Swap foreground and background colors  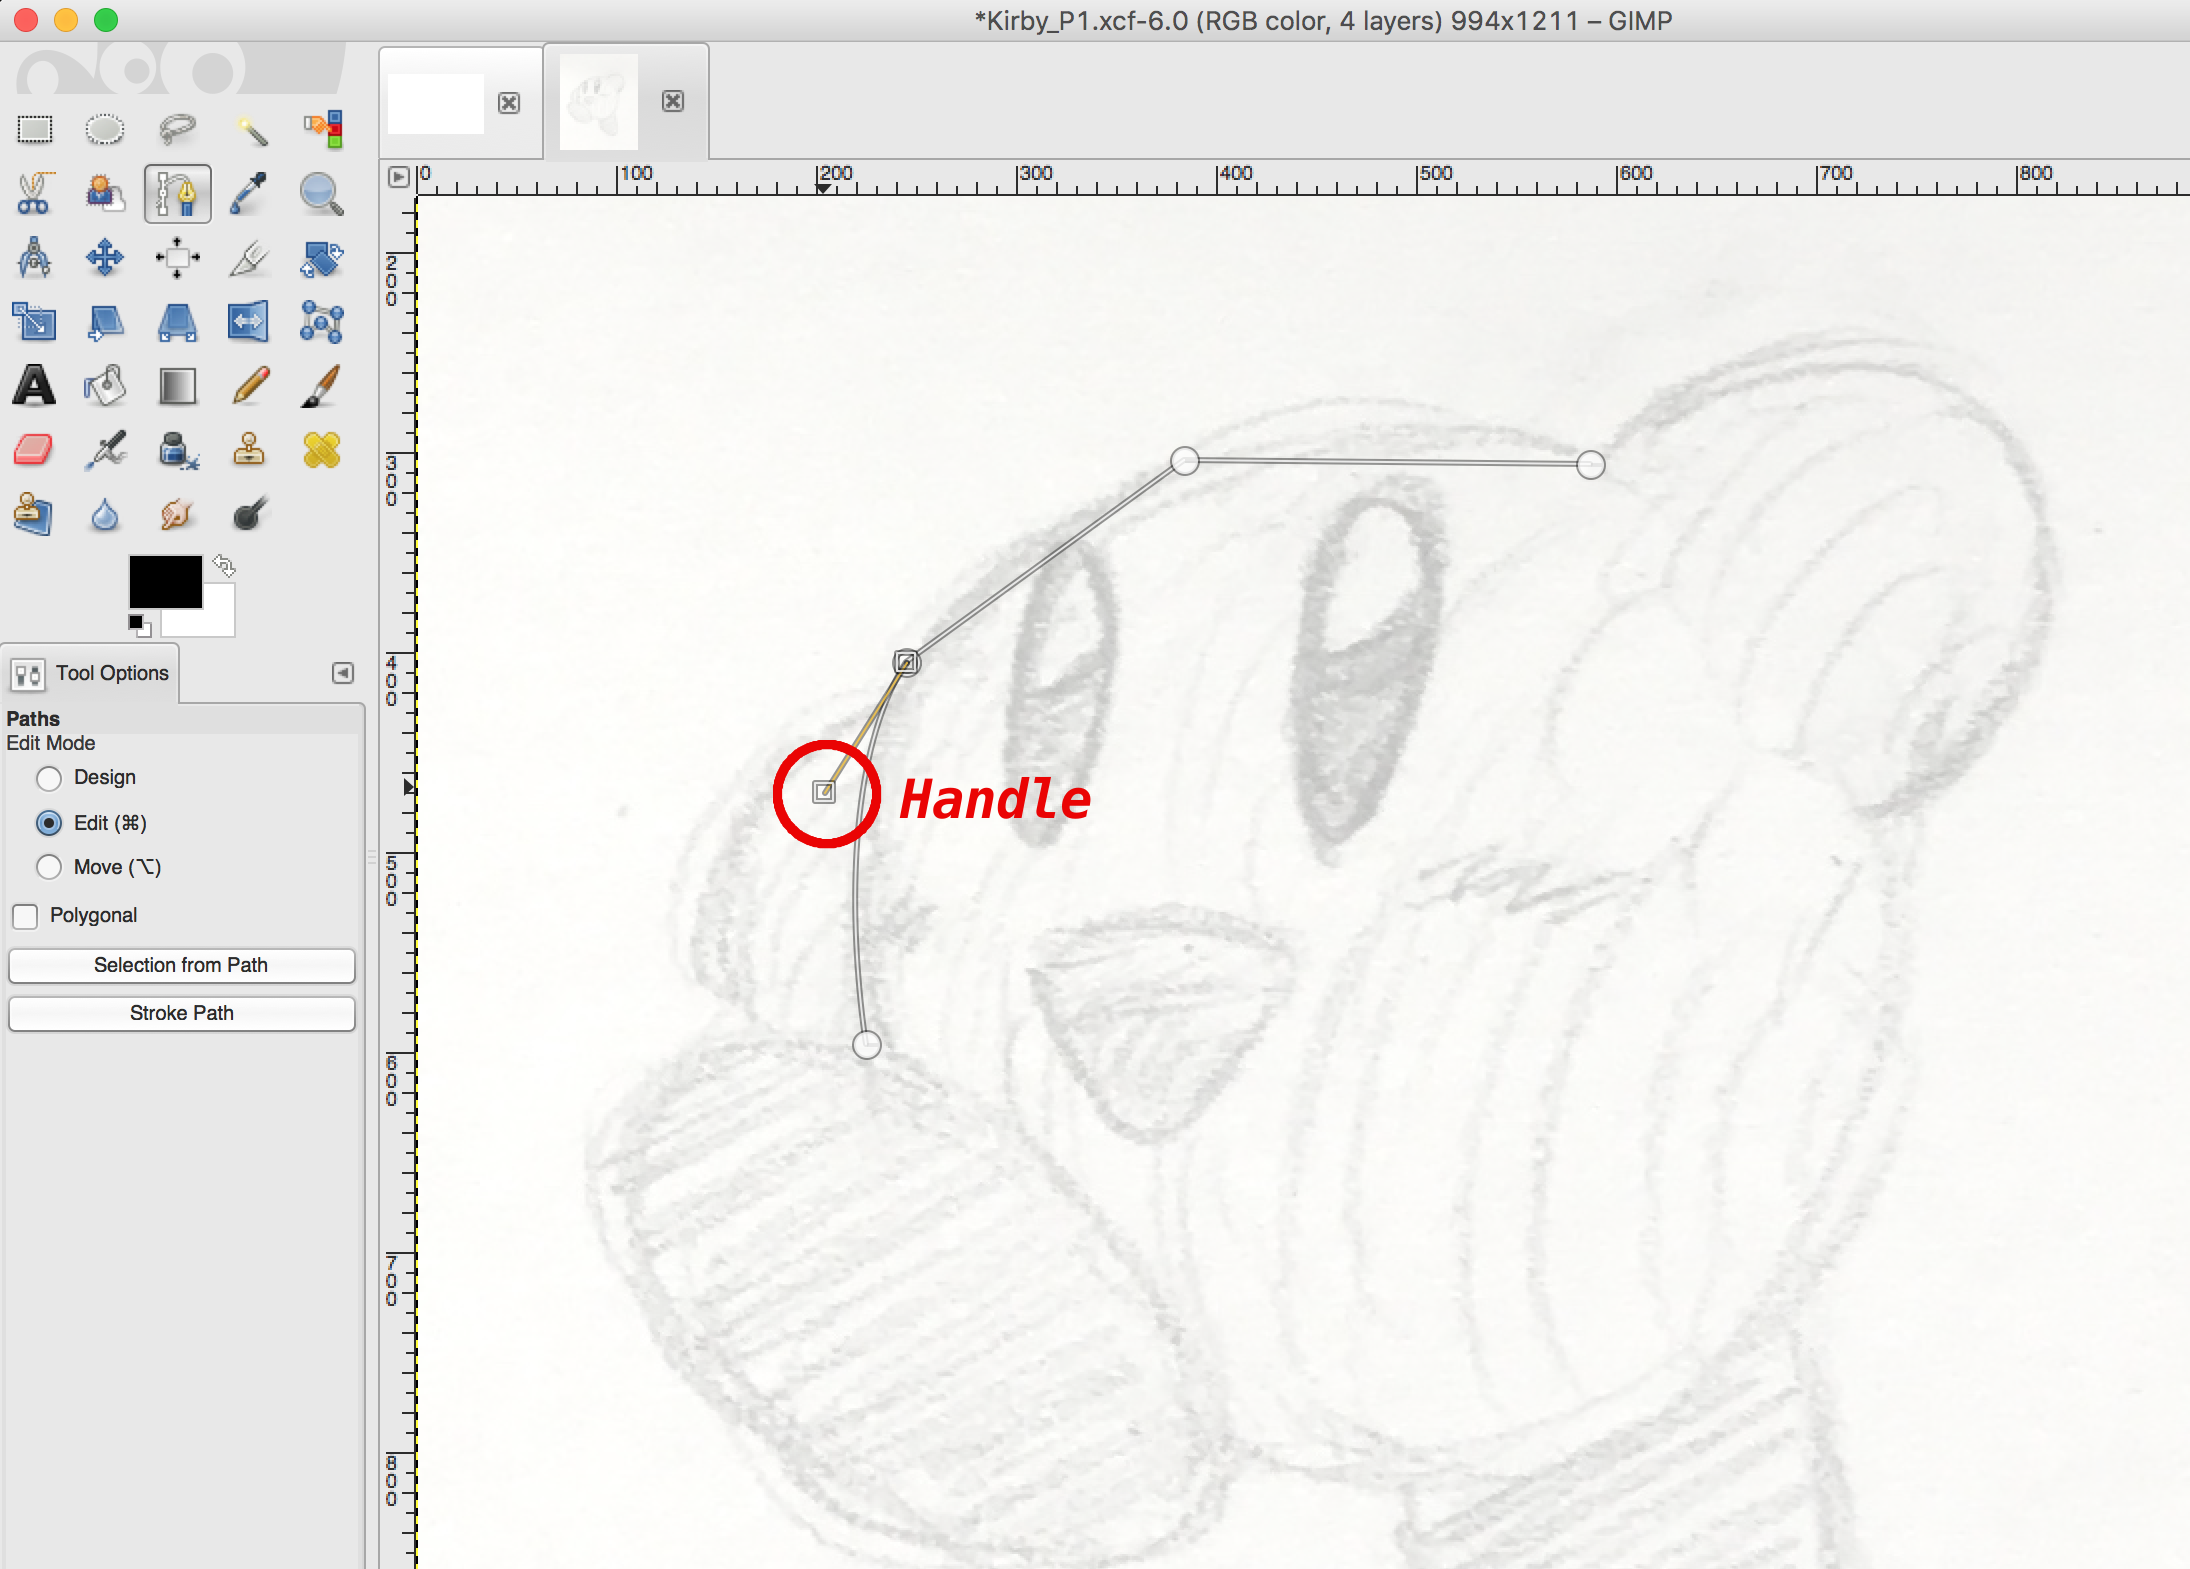pyautogui.click(x=224, y=566)
